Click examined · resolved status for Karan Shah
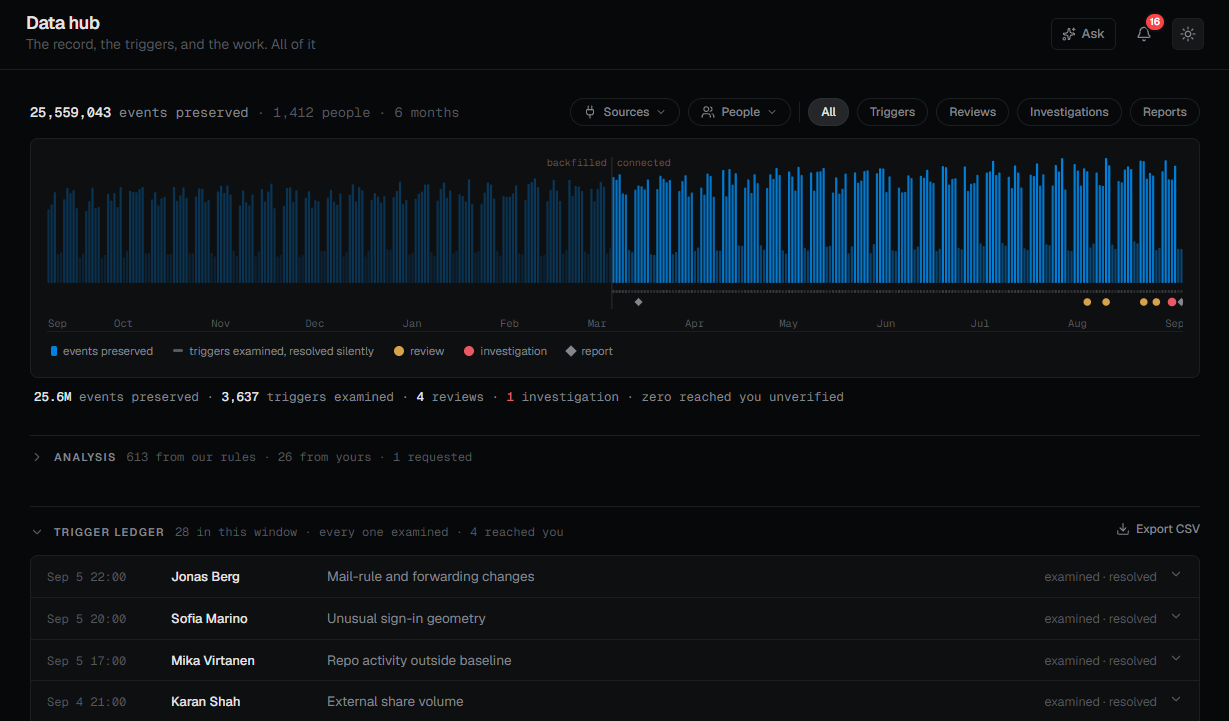This screenshot has width=1229, height=721. [1100, 702]
